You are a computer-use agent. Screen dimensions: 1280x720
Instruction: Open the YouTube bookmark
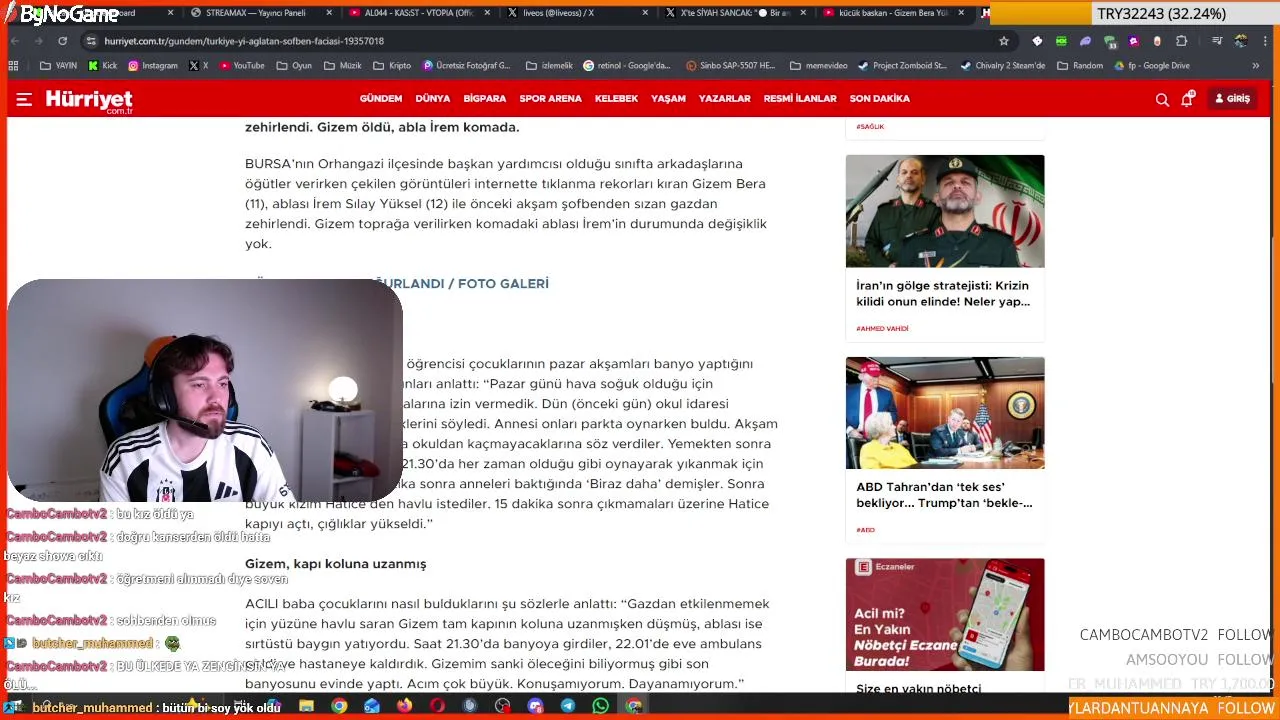[x=241, y=66]
